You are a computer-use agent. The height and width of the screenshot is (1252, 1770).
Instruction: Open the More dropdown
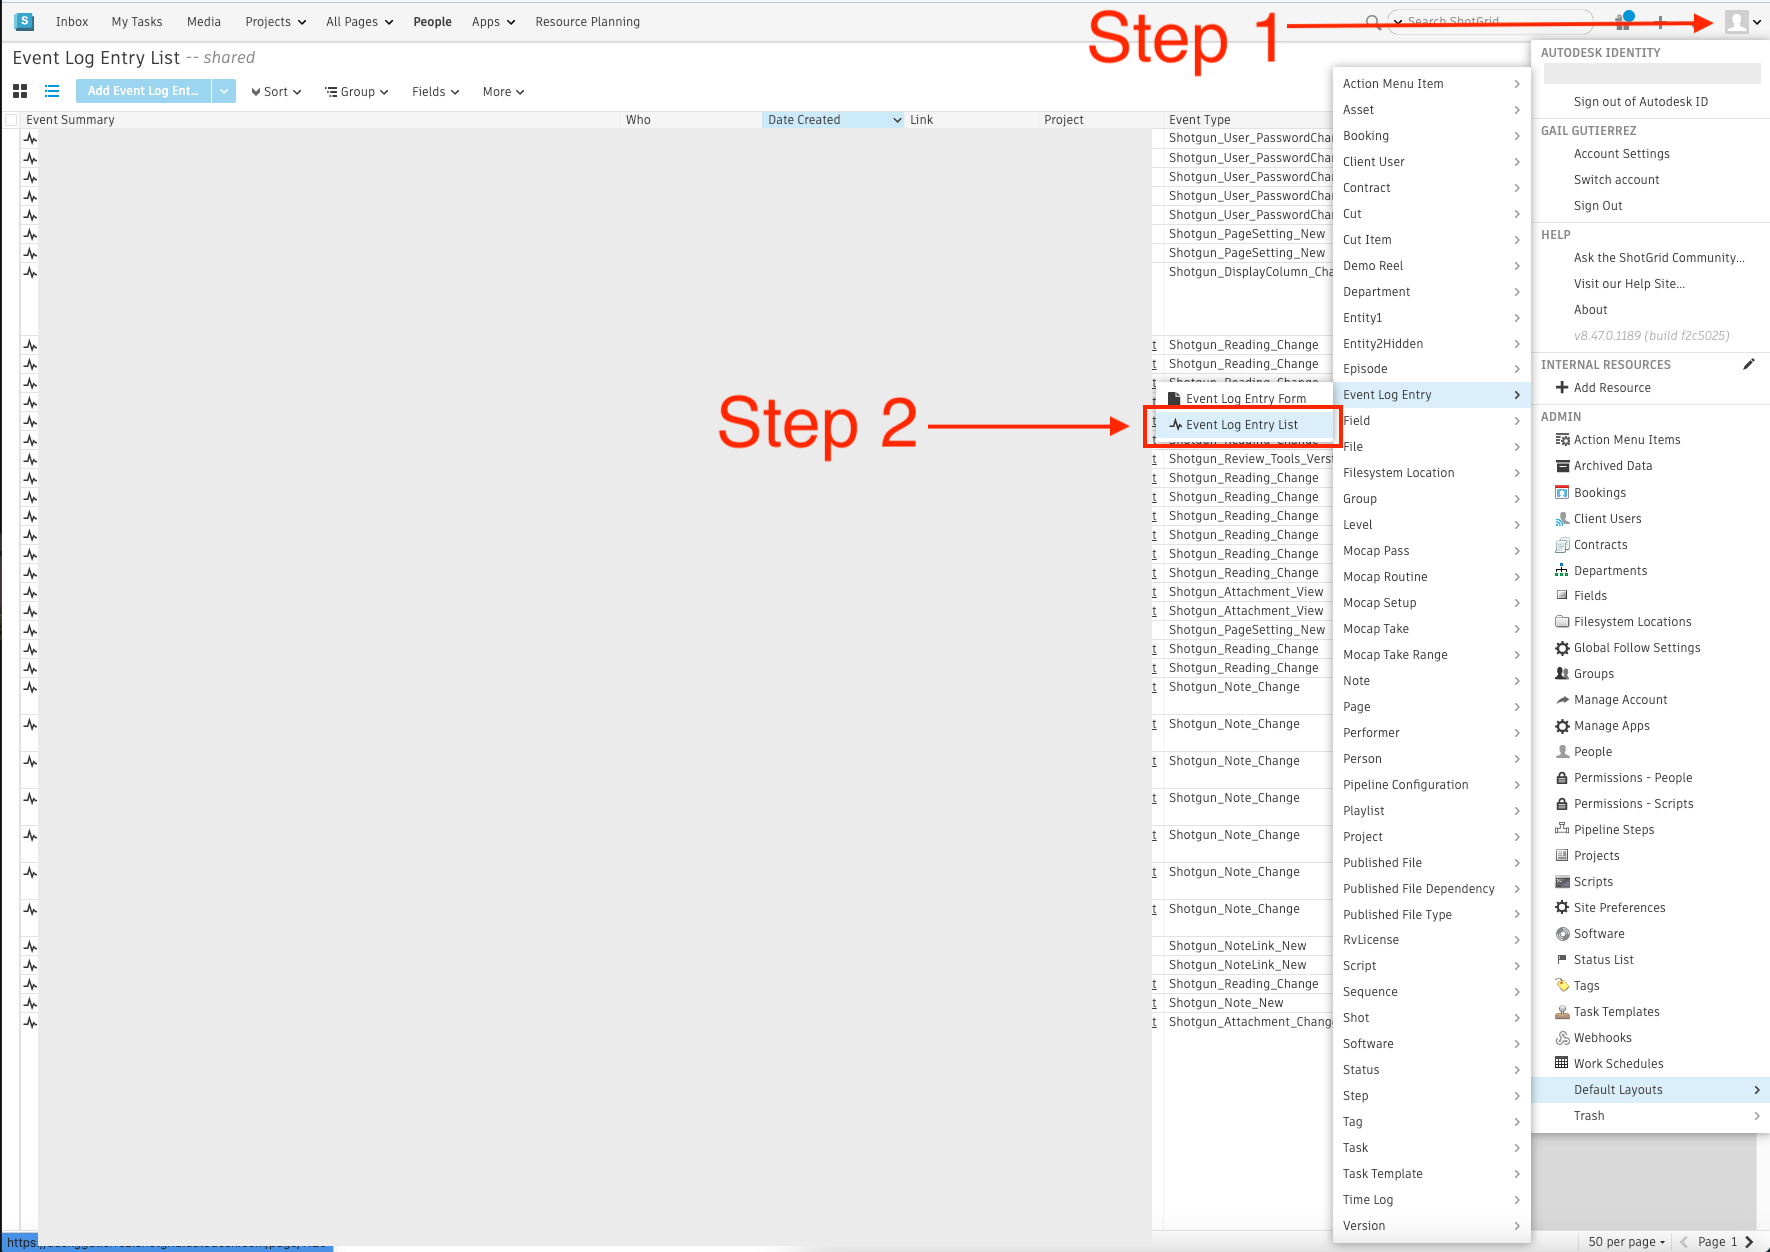[x=503, y=92]
